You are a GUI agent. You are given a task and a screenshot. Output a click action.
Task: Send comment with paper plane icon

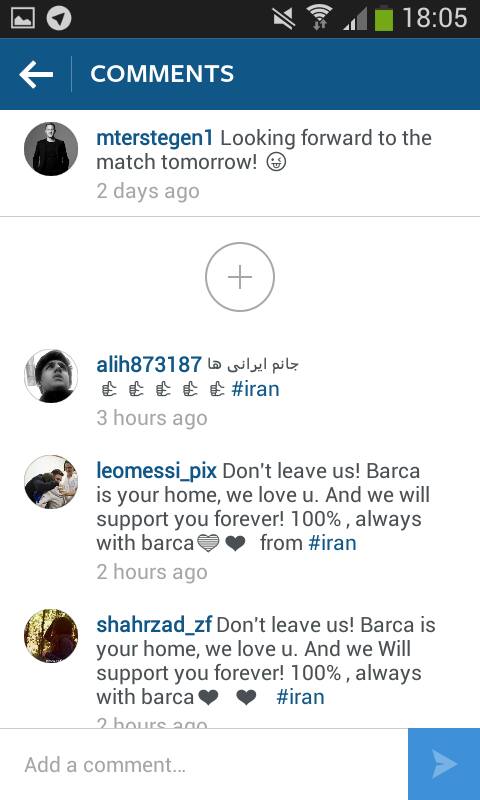point(444,764)
